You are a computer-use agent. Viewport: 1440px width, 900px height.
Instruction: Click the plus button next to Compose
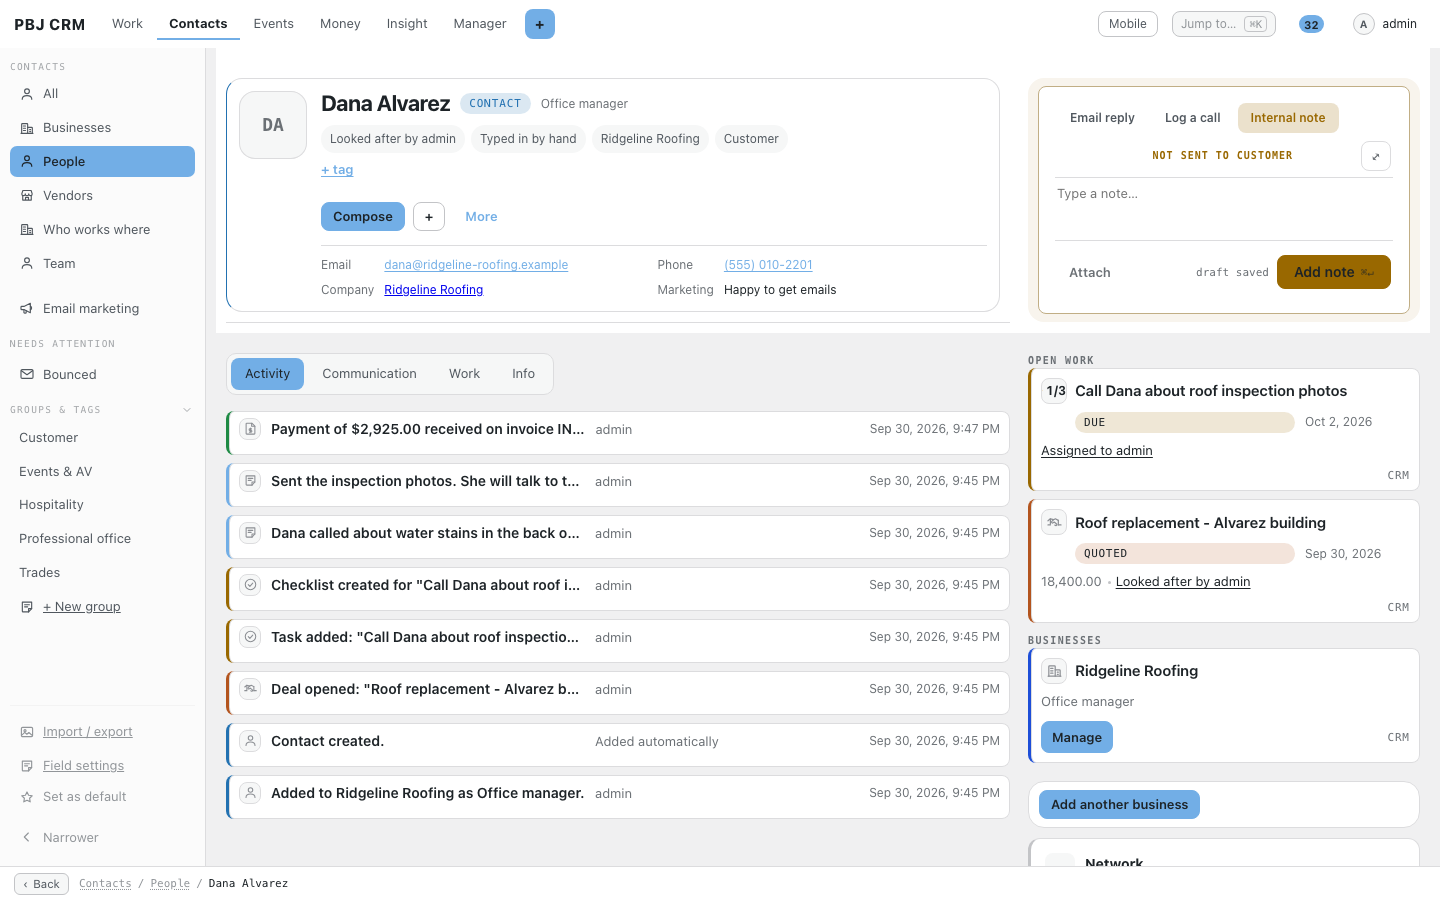pyautogui.click(x=429, y=217)
